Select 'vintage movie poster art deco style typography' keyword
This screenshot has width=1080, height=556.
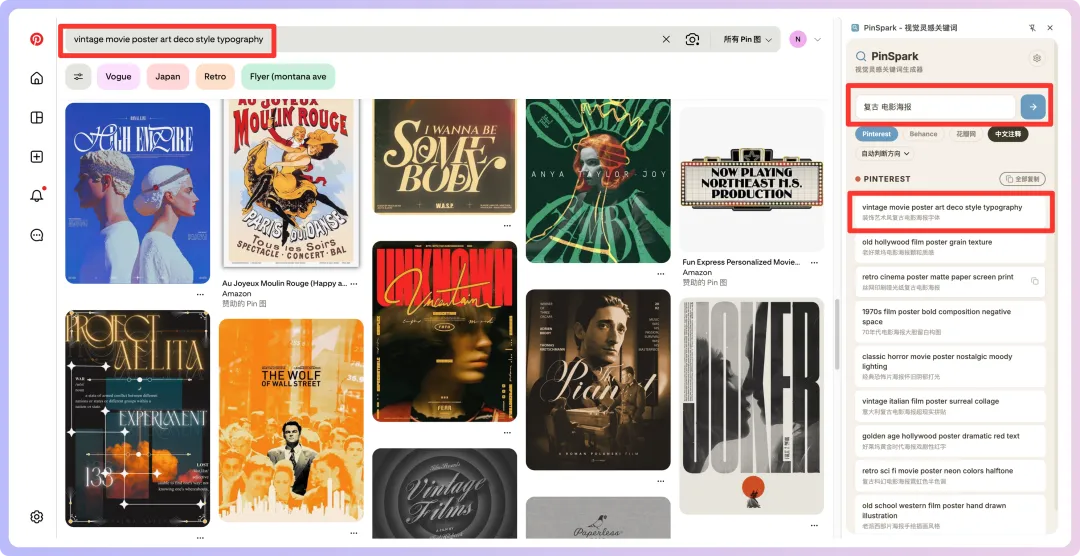point(951,212)
